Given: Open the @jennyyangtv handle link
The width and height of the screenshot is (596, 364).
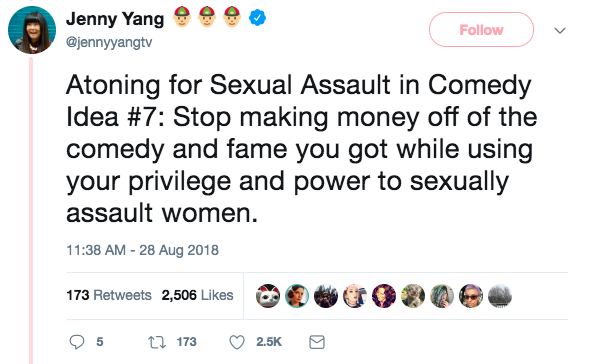Looking at the screenshot, I should pos(109,42).
